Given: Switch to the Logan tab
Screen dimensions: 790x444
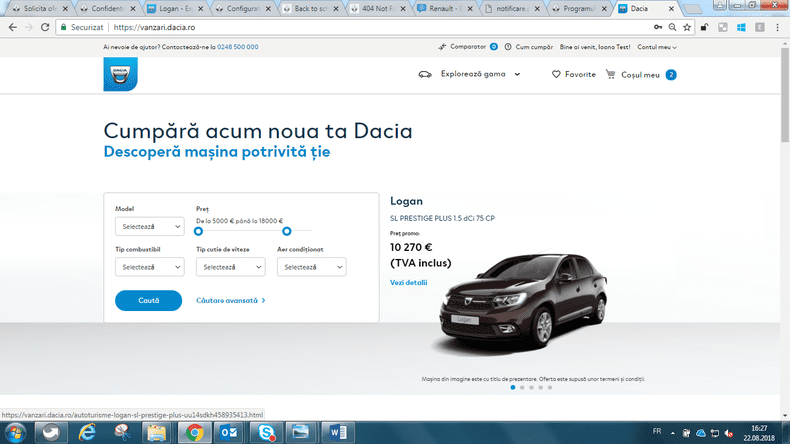Looking at the screenshot, I should pos(175,9).
